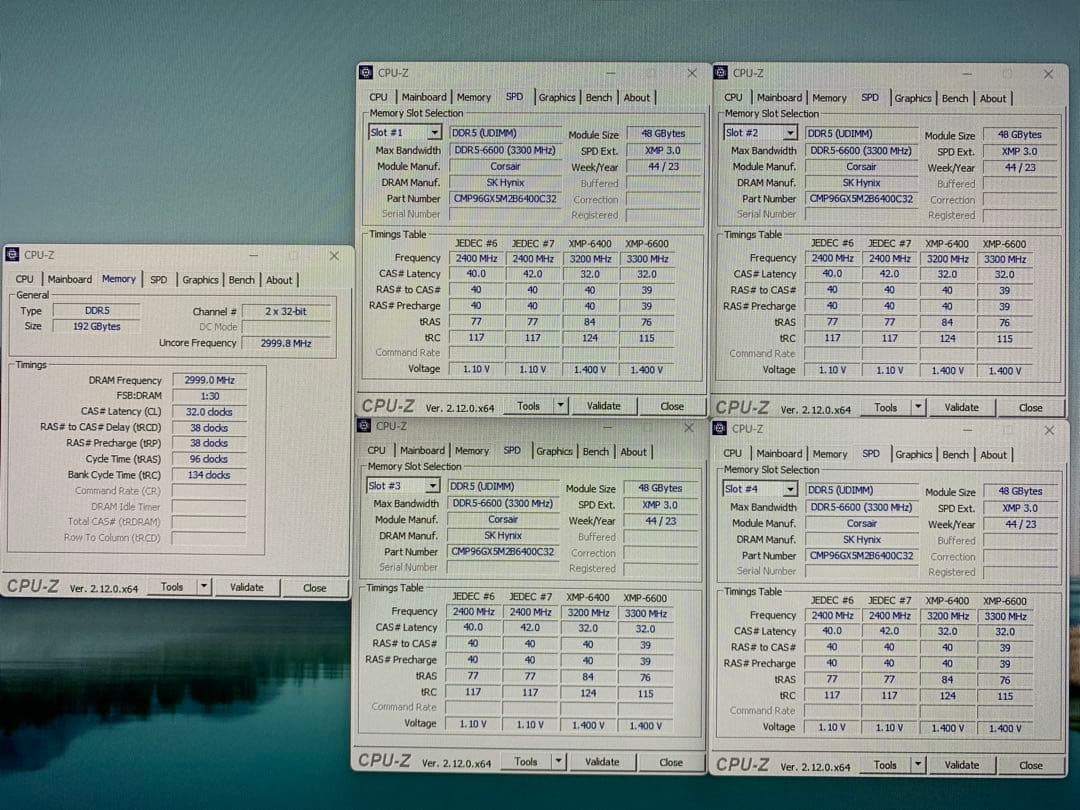Open the Tools dropdown arrow in the Slot #1 window

pos(560,406)
